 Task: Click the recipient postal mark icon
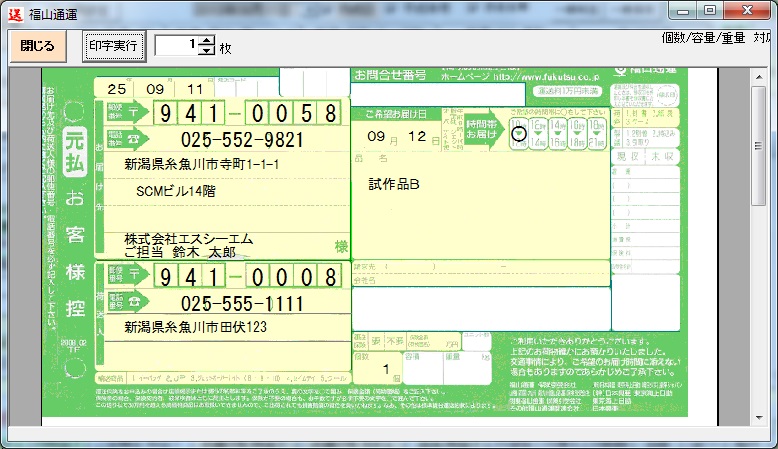(x=134, y=113)
